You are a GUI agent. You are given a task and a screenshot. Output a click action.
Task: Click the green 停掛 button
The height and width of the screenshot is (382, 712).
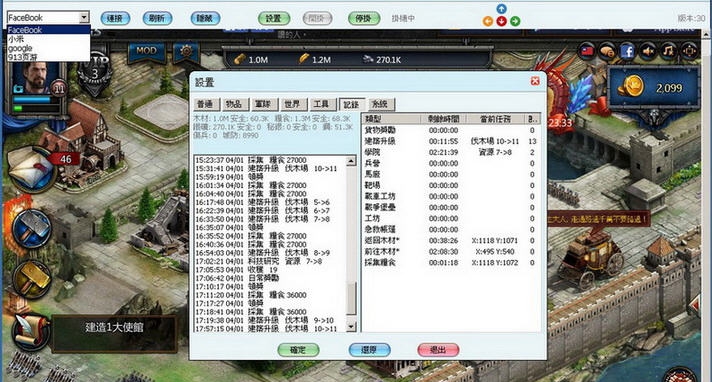click(363, 18)
